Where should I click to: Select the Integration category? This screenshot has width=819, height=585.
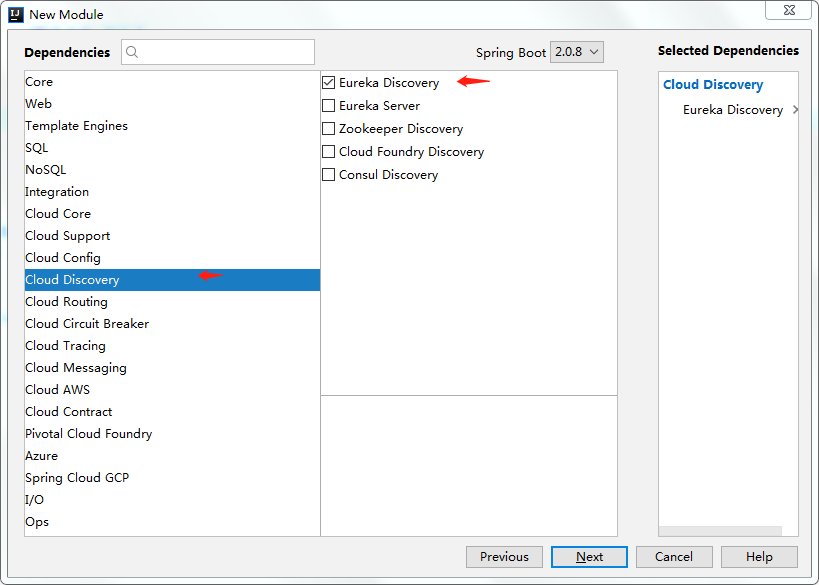tap(172, 192)
